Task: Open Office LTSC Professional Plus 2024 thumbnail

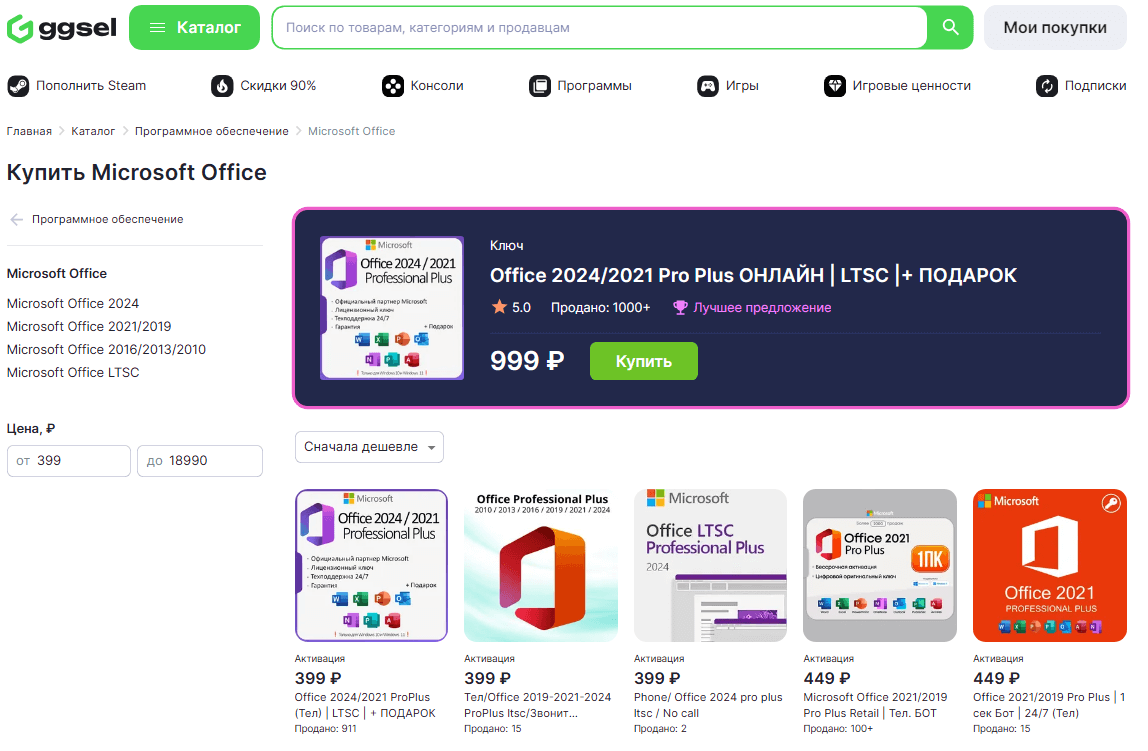Action: (710, 565)
